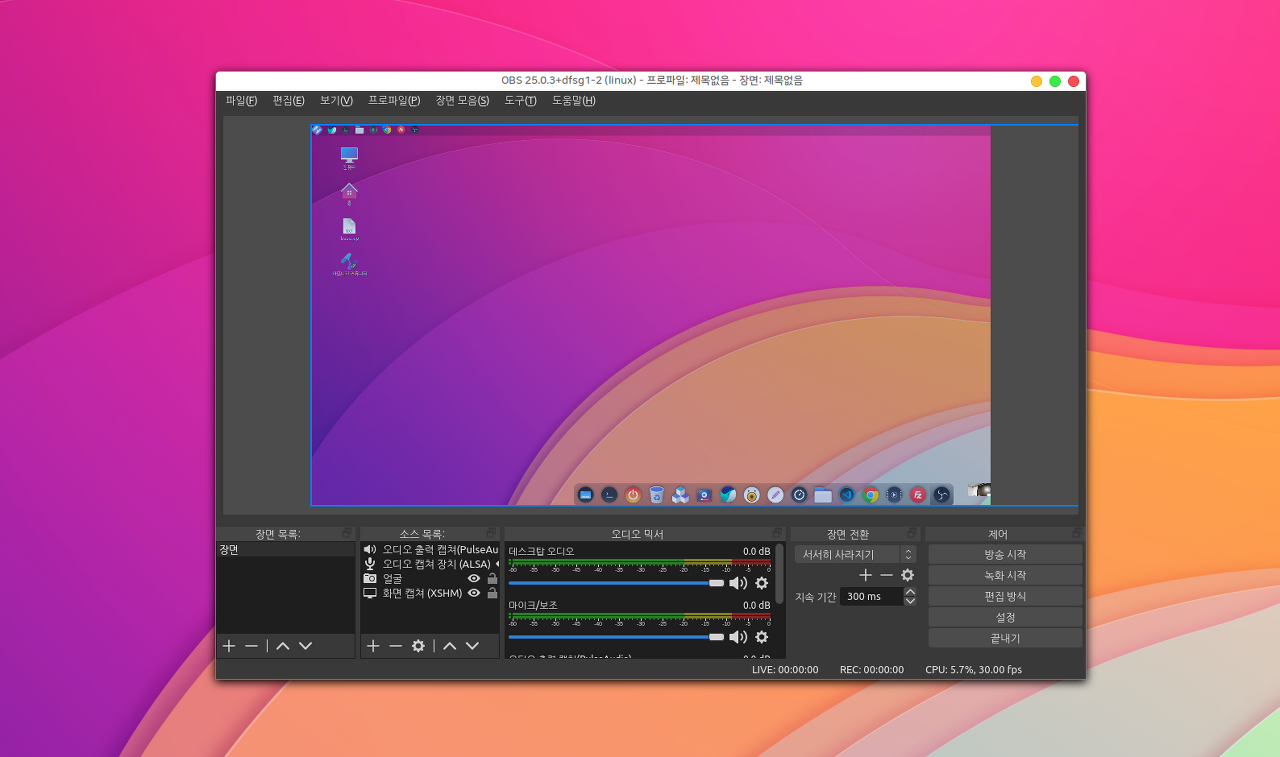Mute 데스크탑 오디오 with the speaker icon
This screenshot has width=1280, height=757.
738,583
